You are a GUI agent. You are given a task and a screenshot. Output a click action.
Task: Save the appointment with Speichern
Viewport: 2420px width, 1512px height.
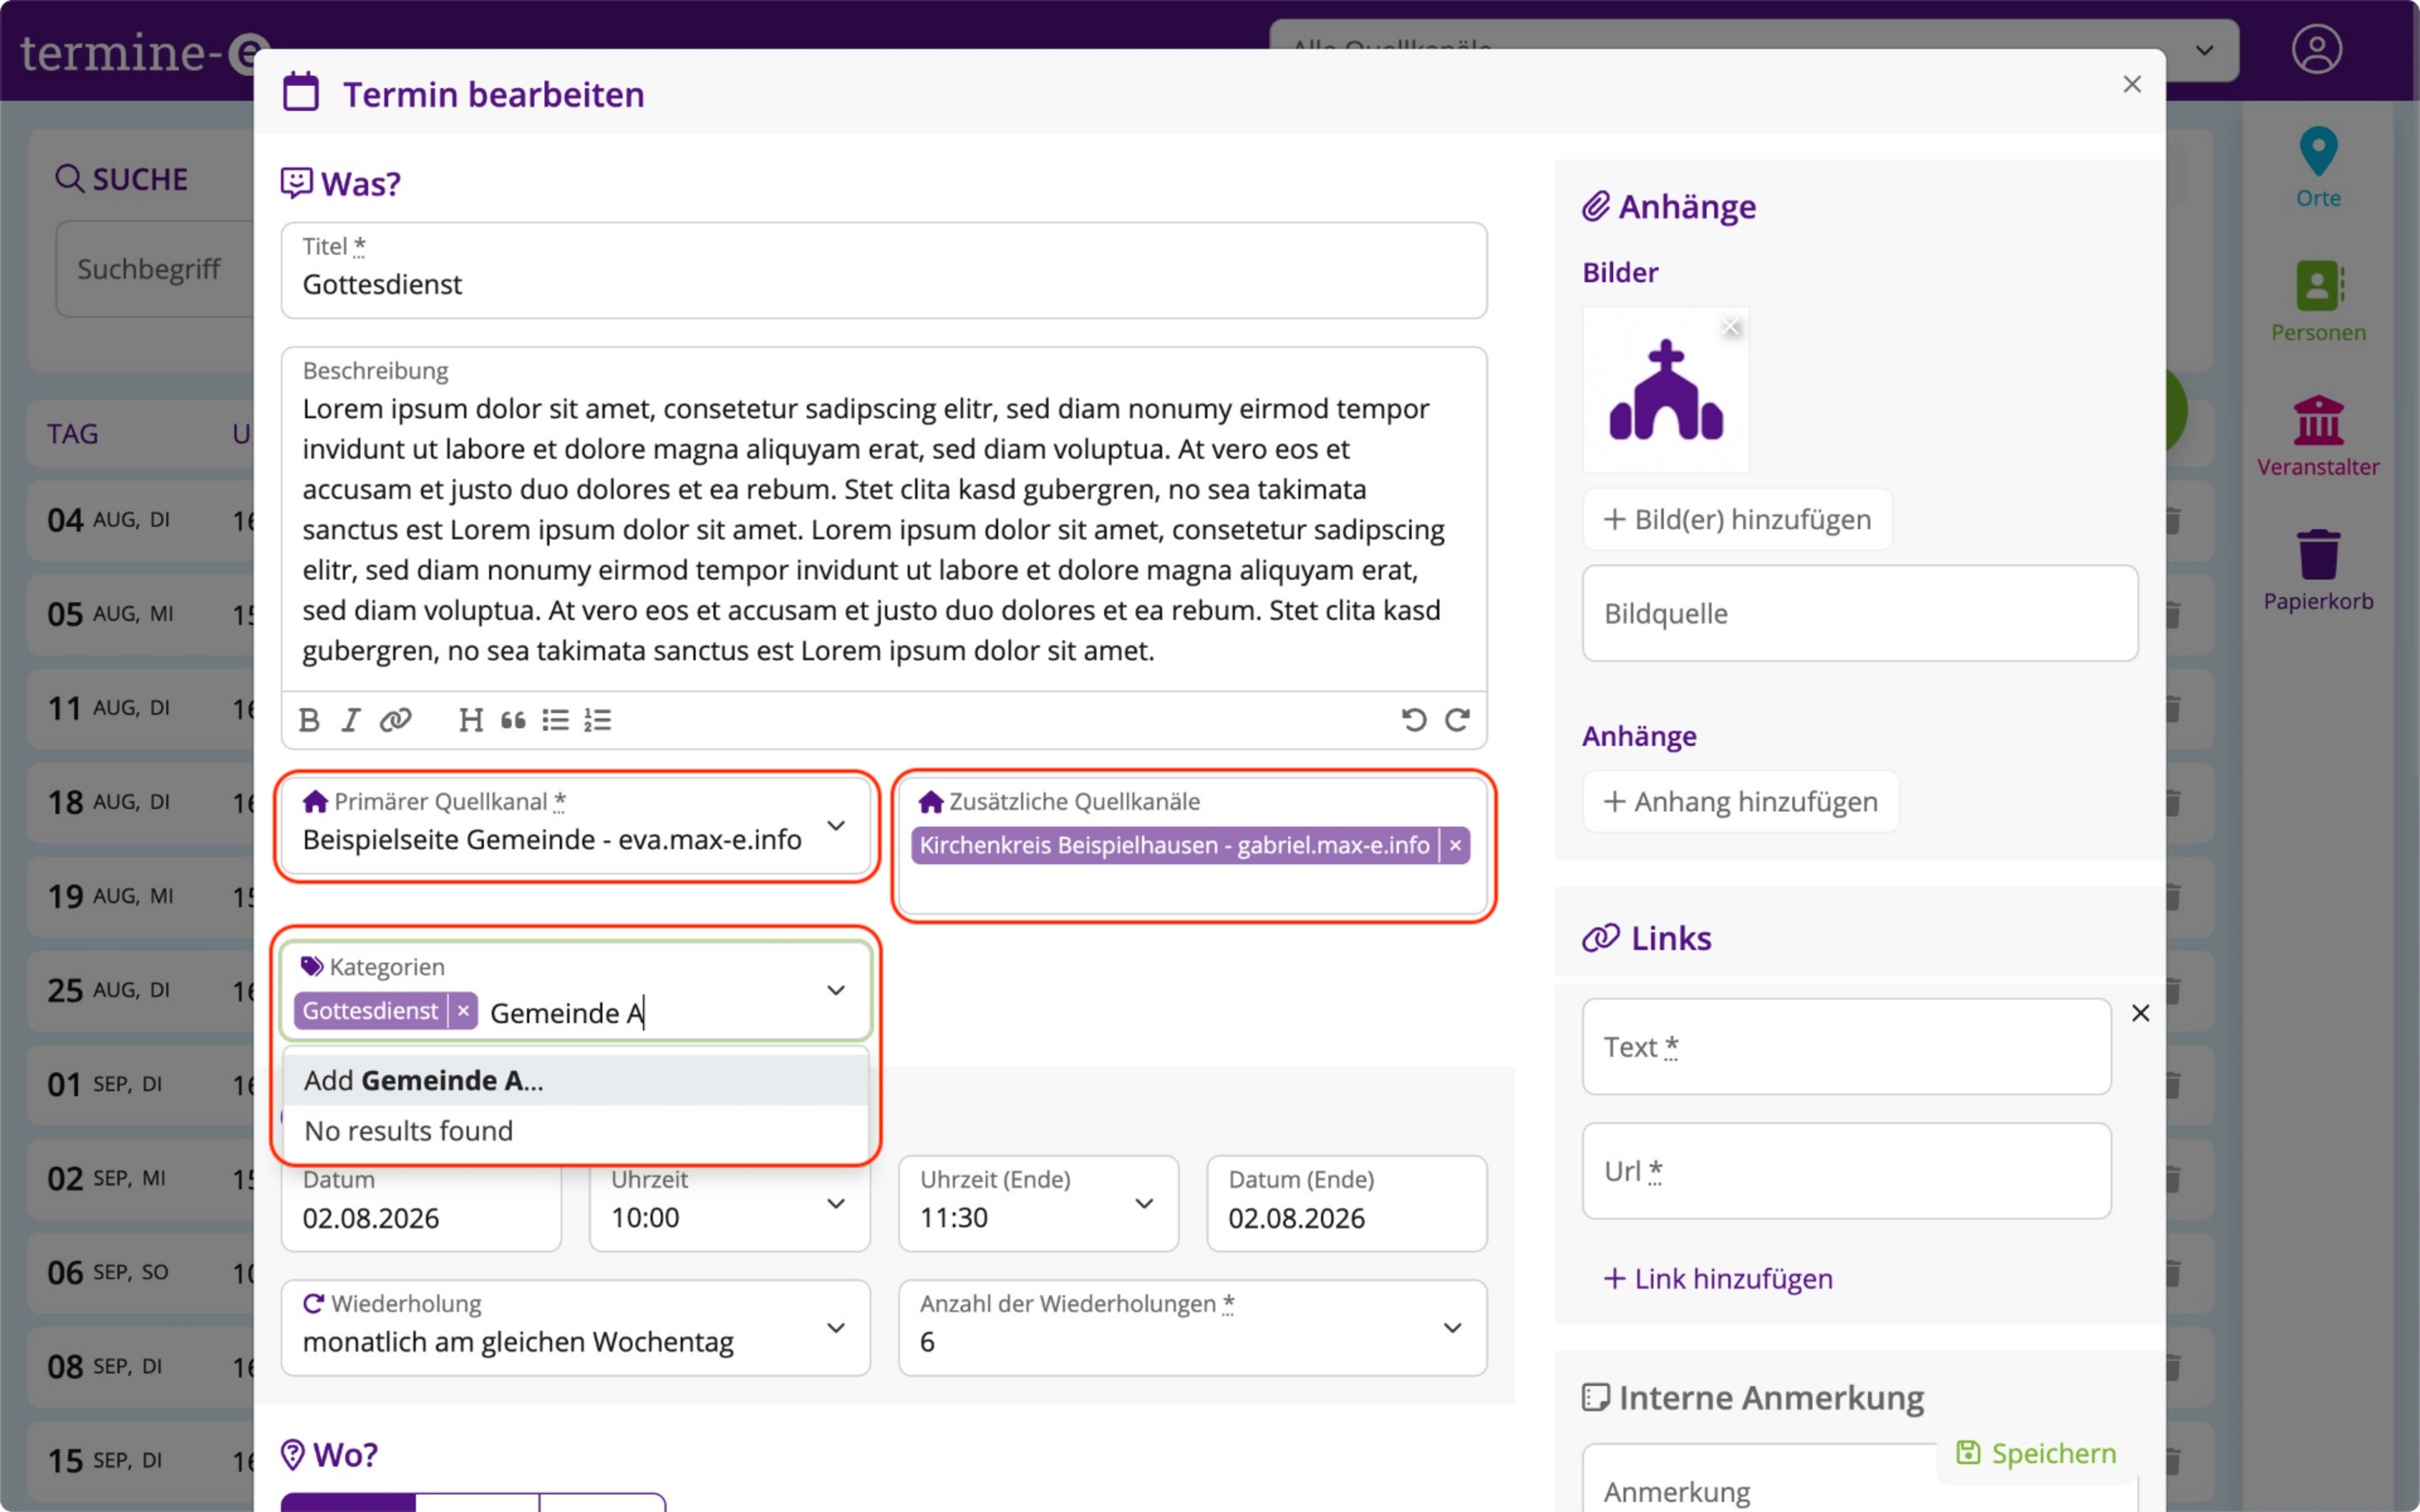2036,1453
